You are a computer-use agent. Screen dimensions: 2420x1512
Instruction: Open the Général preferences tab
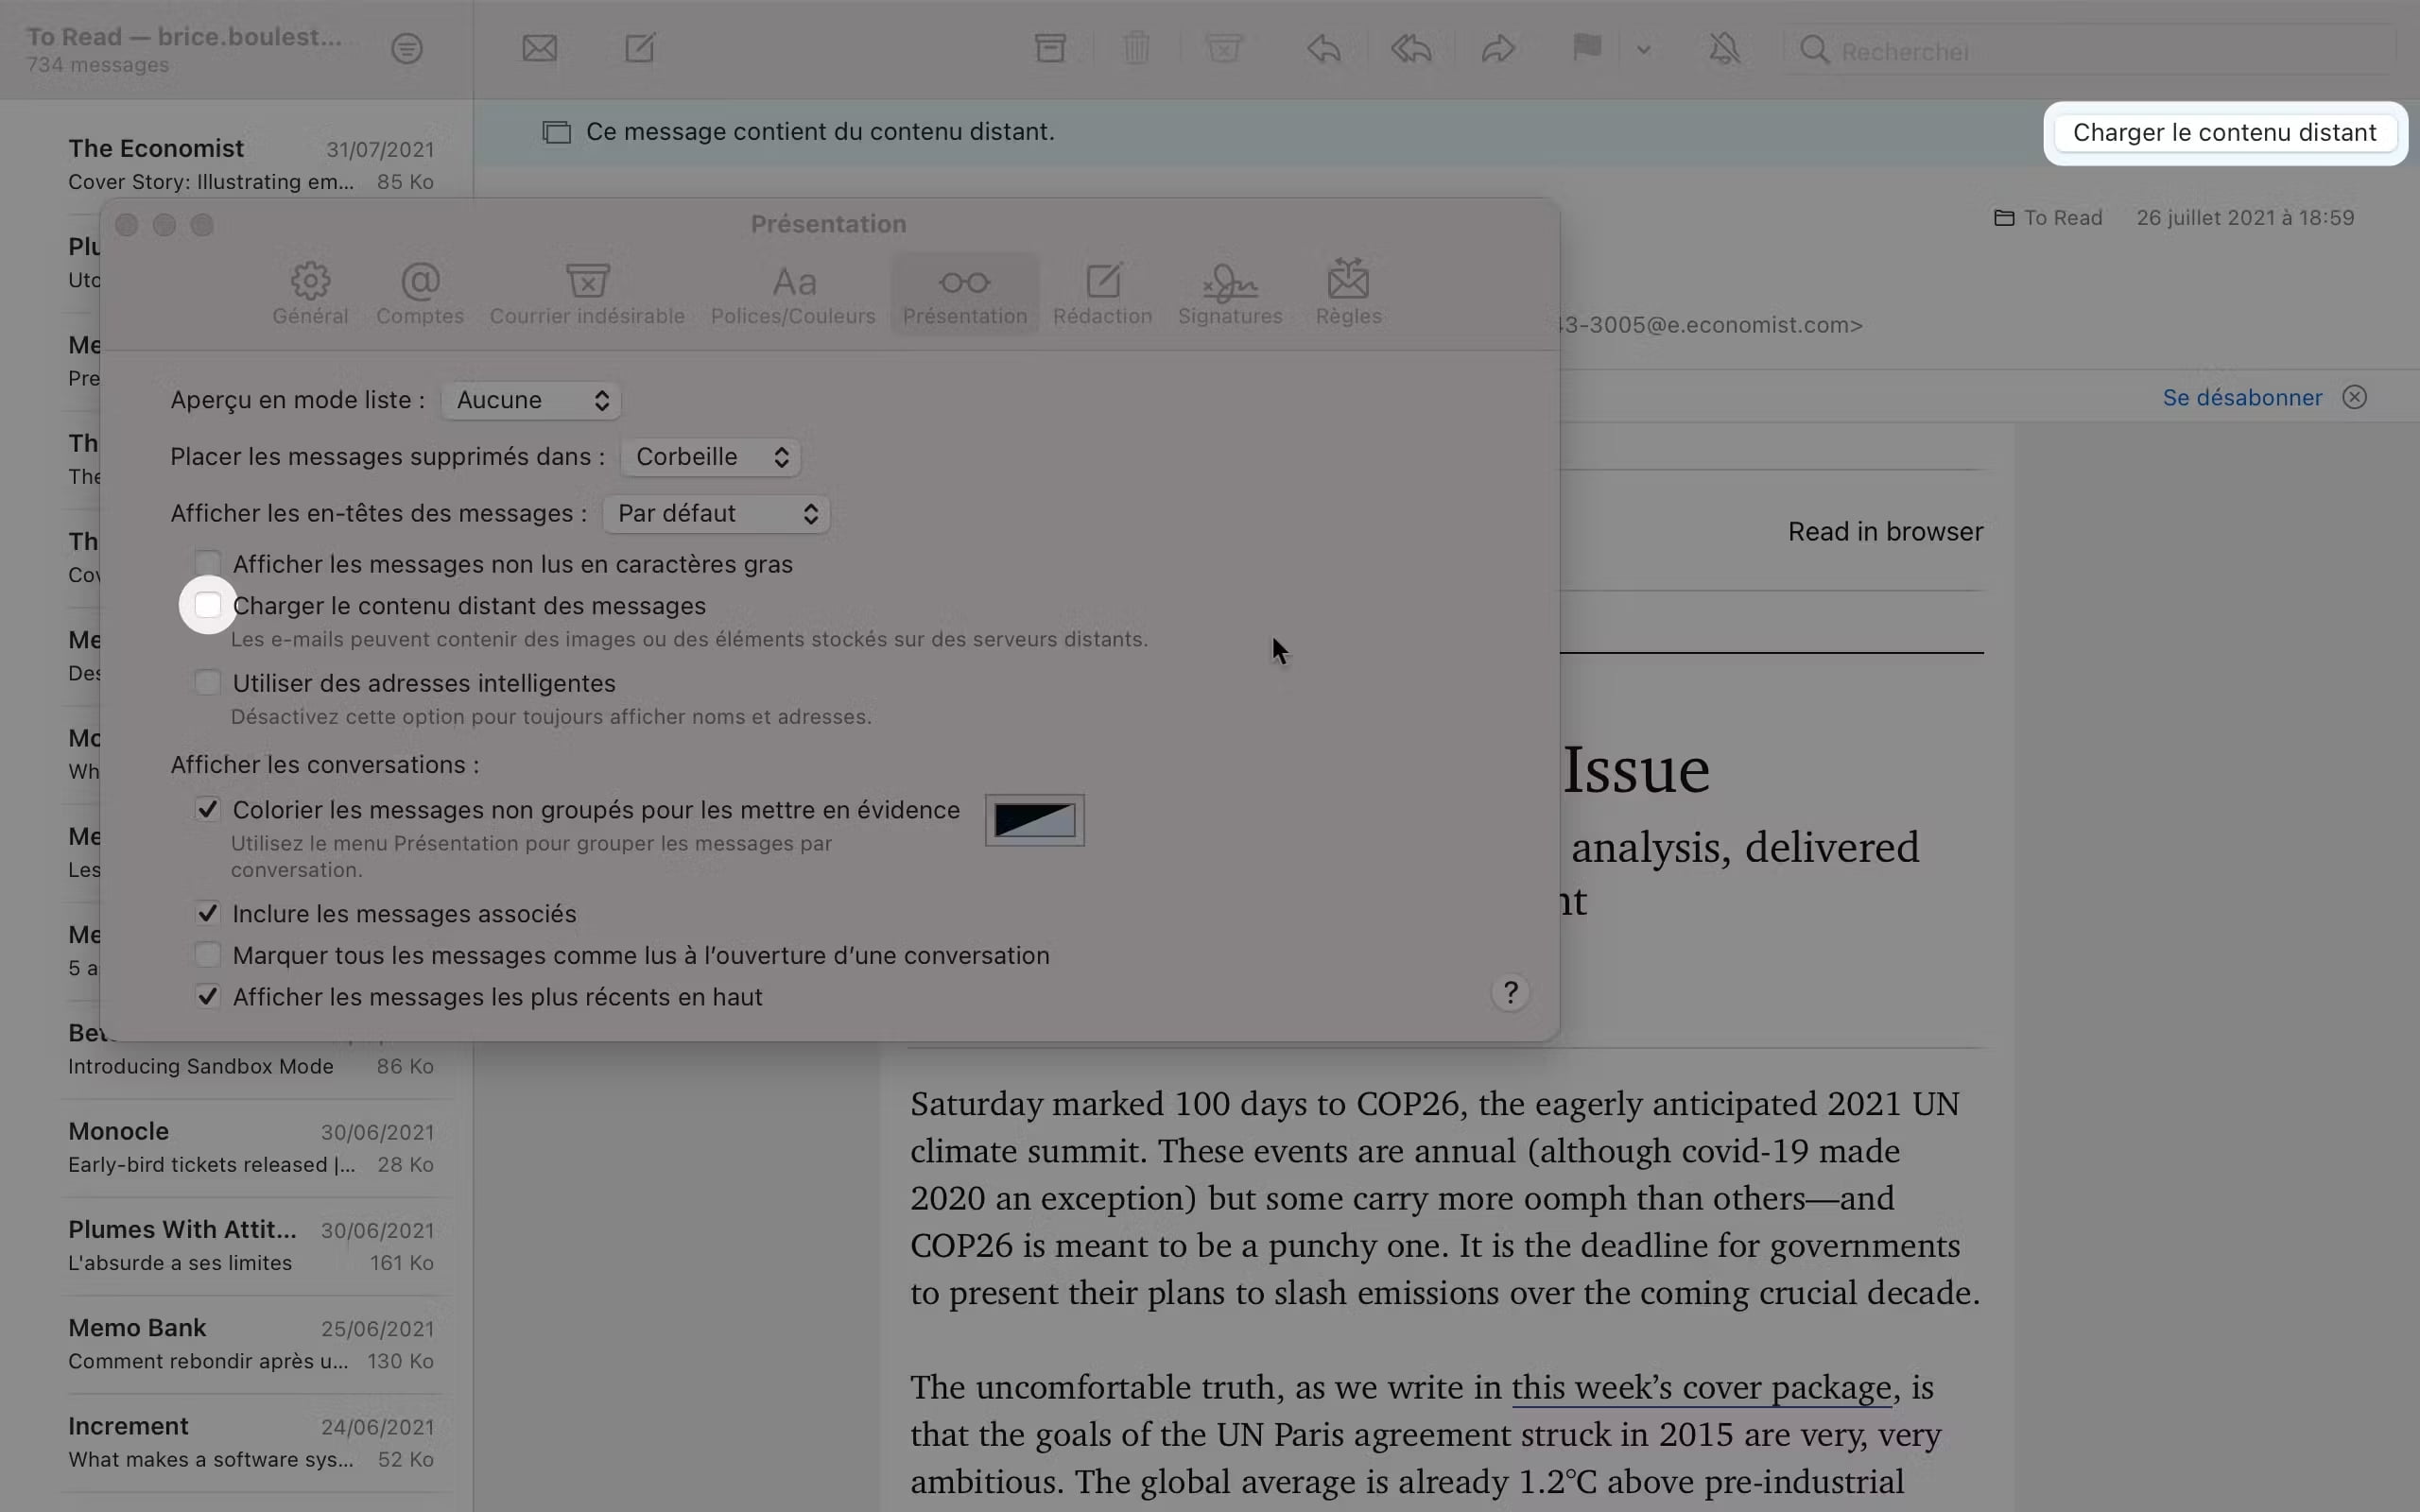click(310, 294)
